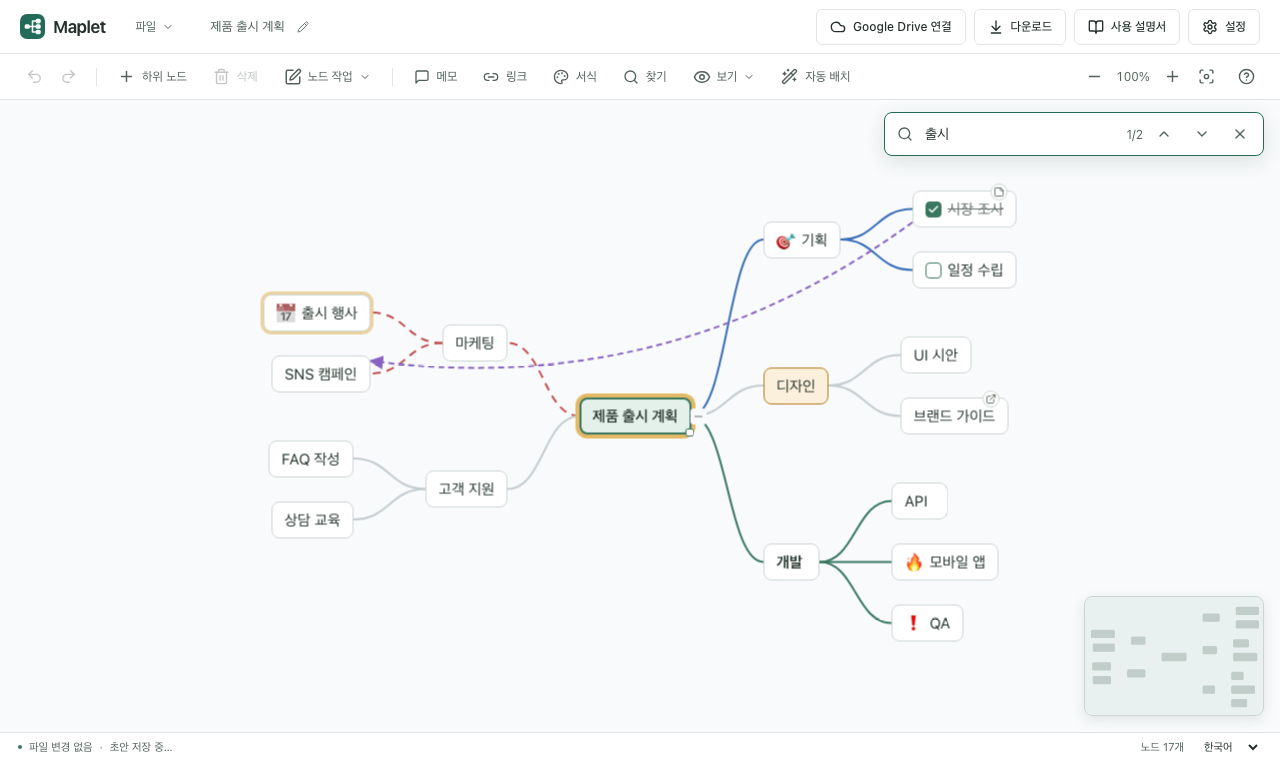The width and height of the screenshot is (1280, 760).
Task: Click 링크 toolbar button
Action: (x=505, y=77)
